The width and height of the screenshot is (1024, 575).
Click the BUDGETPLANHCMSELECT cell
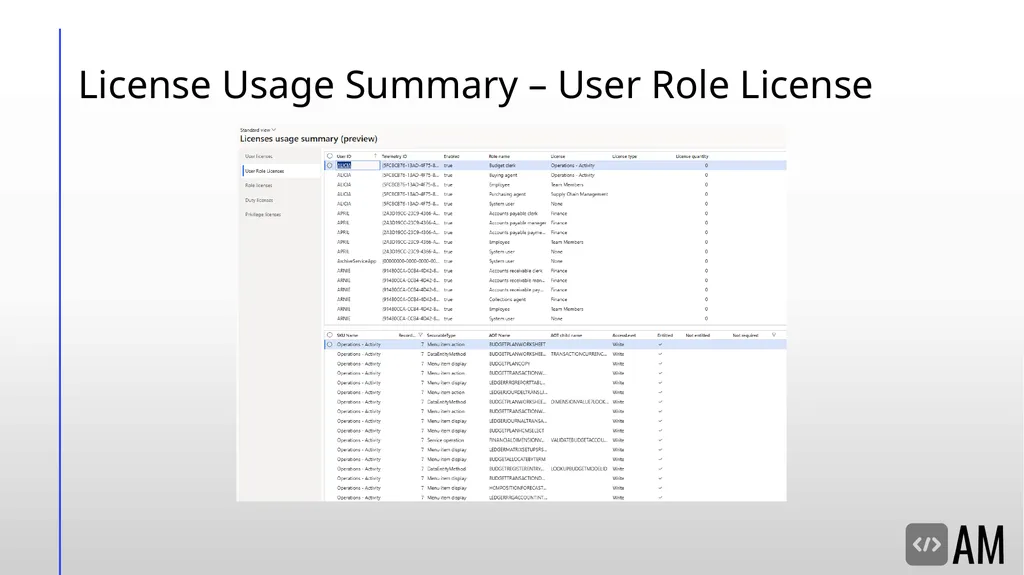click(516, 431)
